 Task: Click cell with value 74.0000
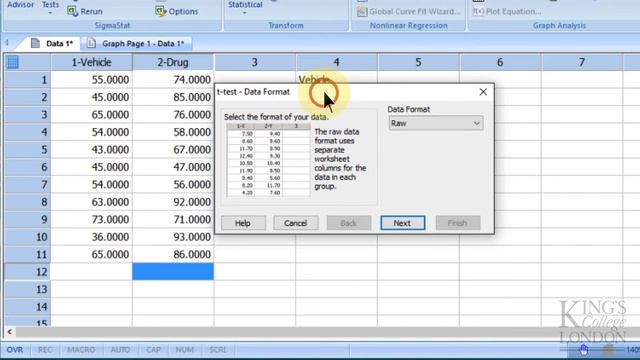click(x=173, y=80)
